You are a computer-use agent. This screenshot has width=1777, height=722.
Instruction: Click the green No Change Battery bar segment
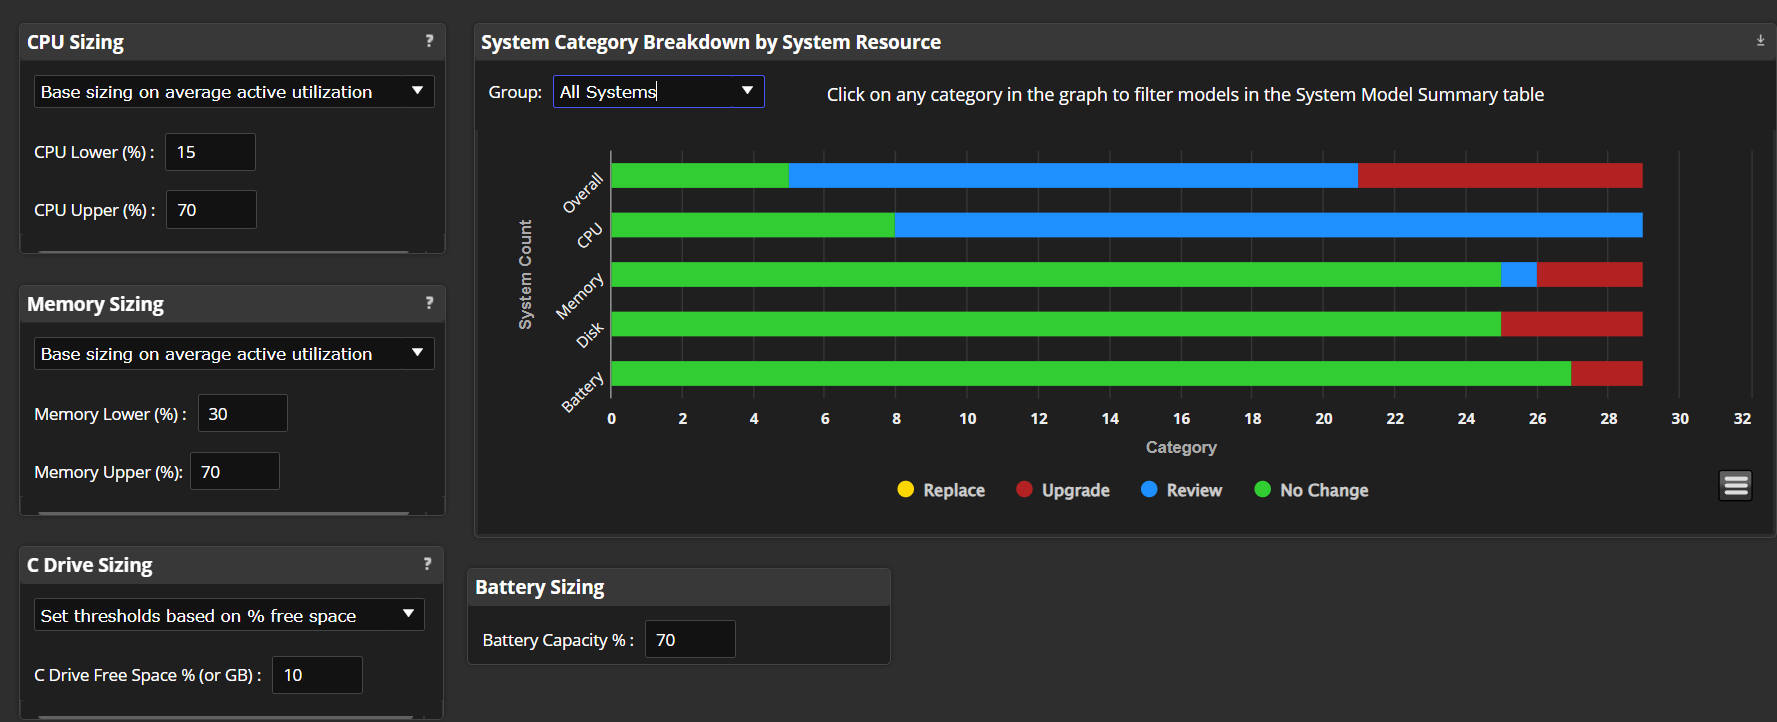click(1090, 374)
